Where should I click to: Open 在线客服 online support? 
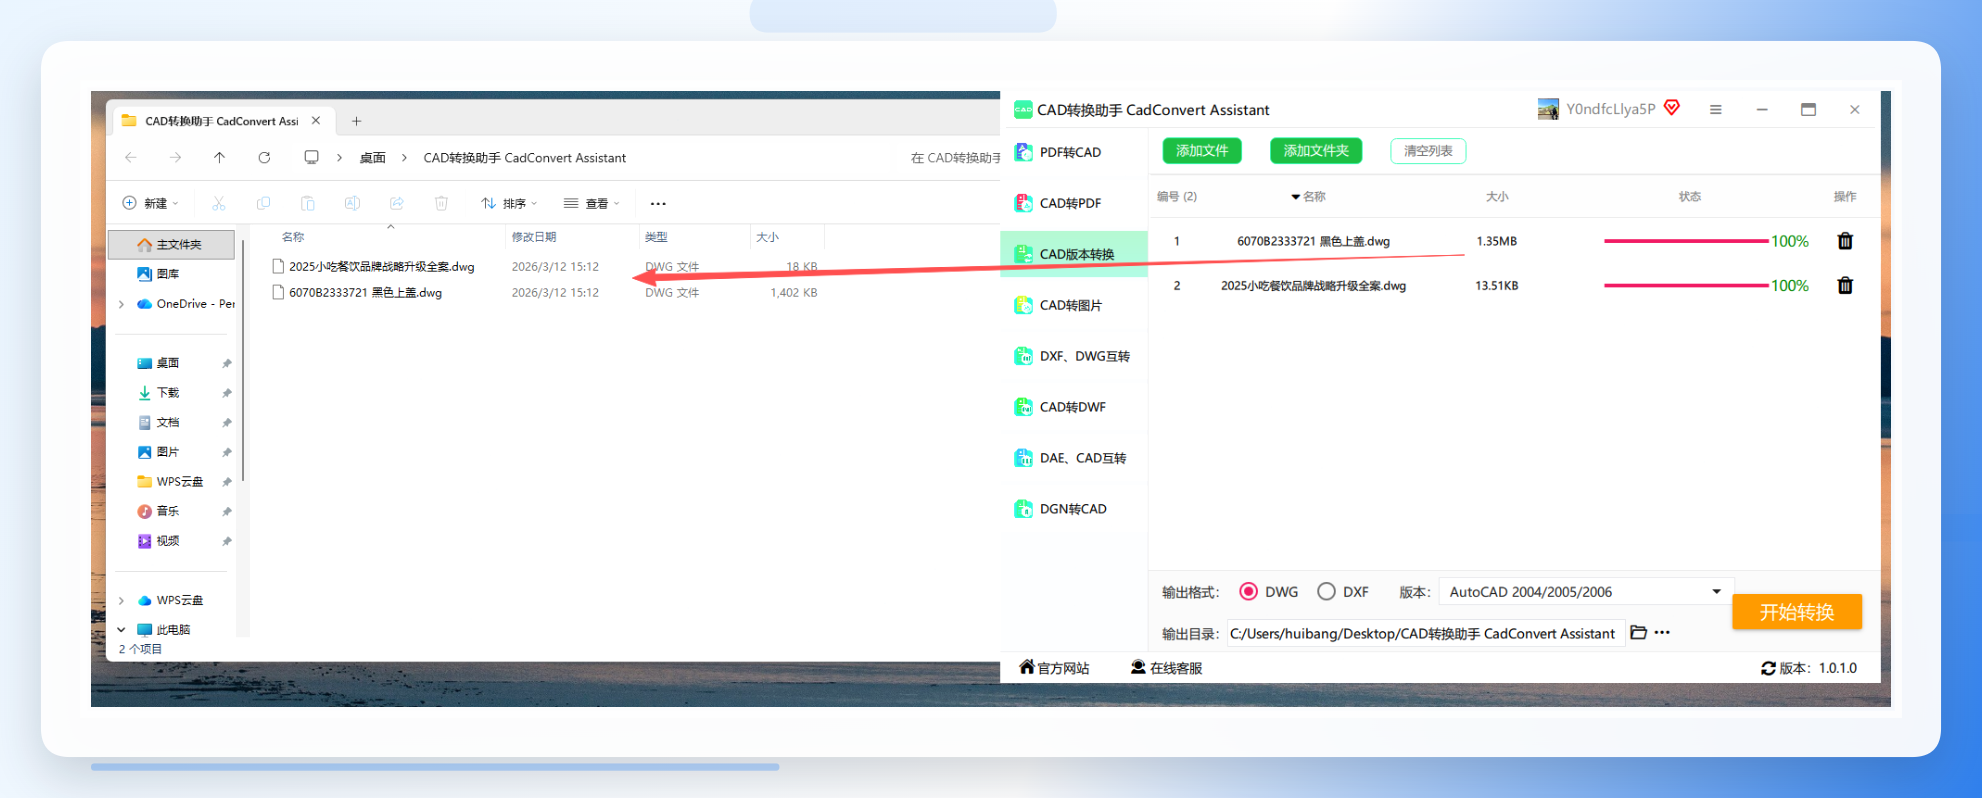coord(1166,668)
